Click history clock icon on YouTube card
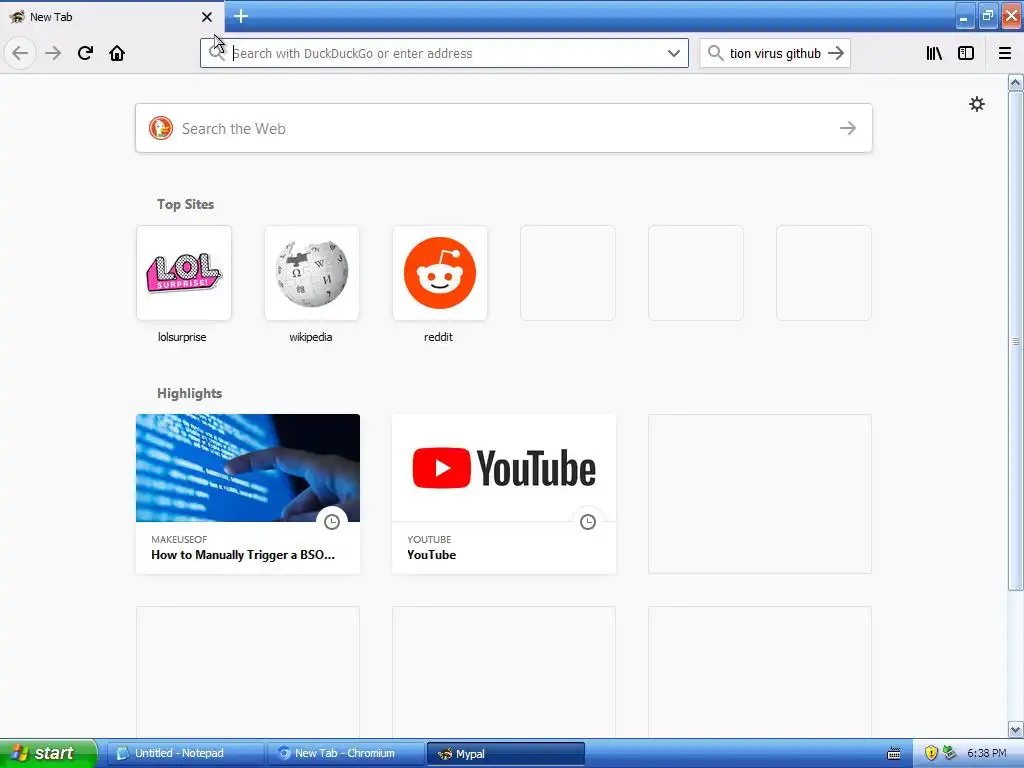The width and height of the screenshot is (1024, 768). [x=588, y=521]
